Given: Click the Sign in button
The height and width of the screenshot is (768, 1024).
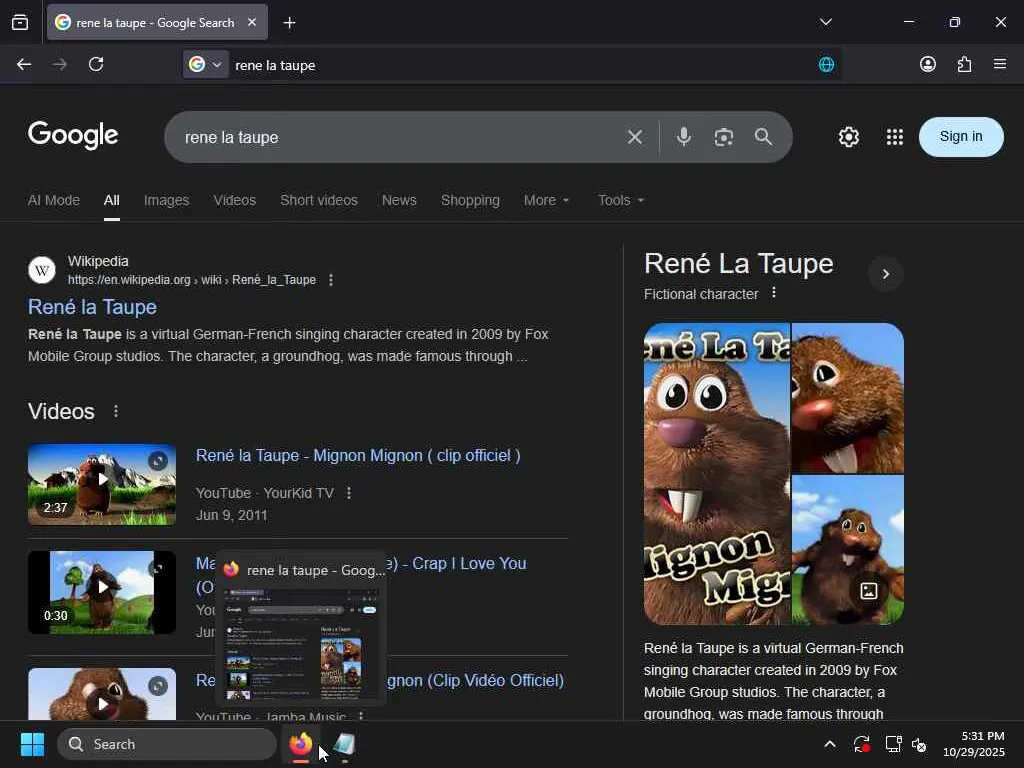Looking at the screenshot, I should point(961,136).
